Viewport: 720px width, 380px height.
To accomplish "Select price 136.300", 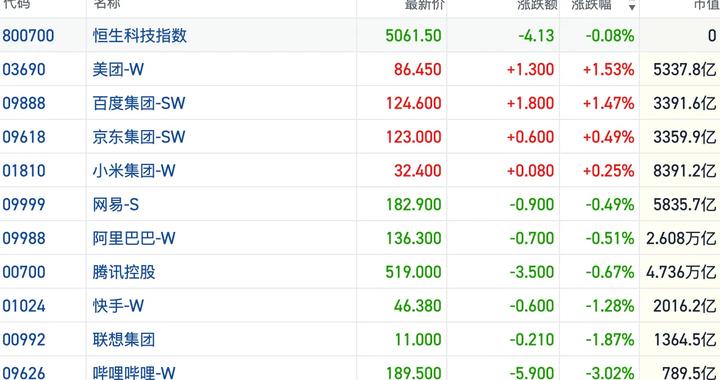I will 413,238.
